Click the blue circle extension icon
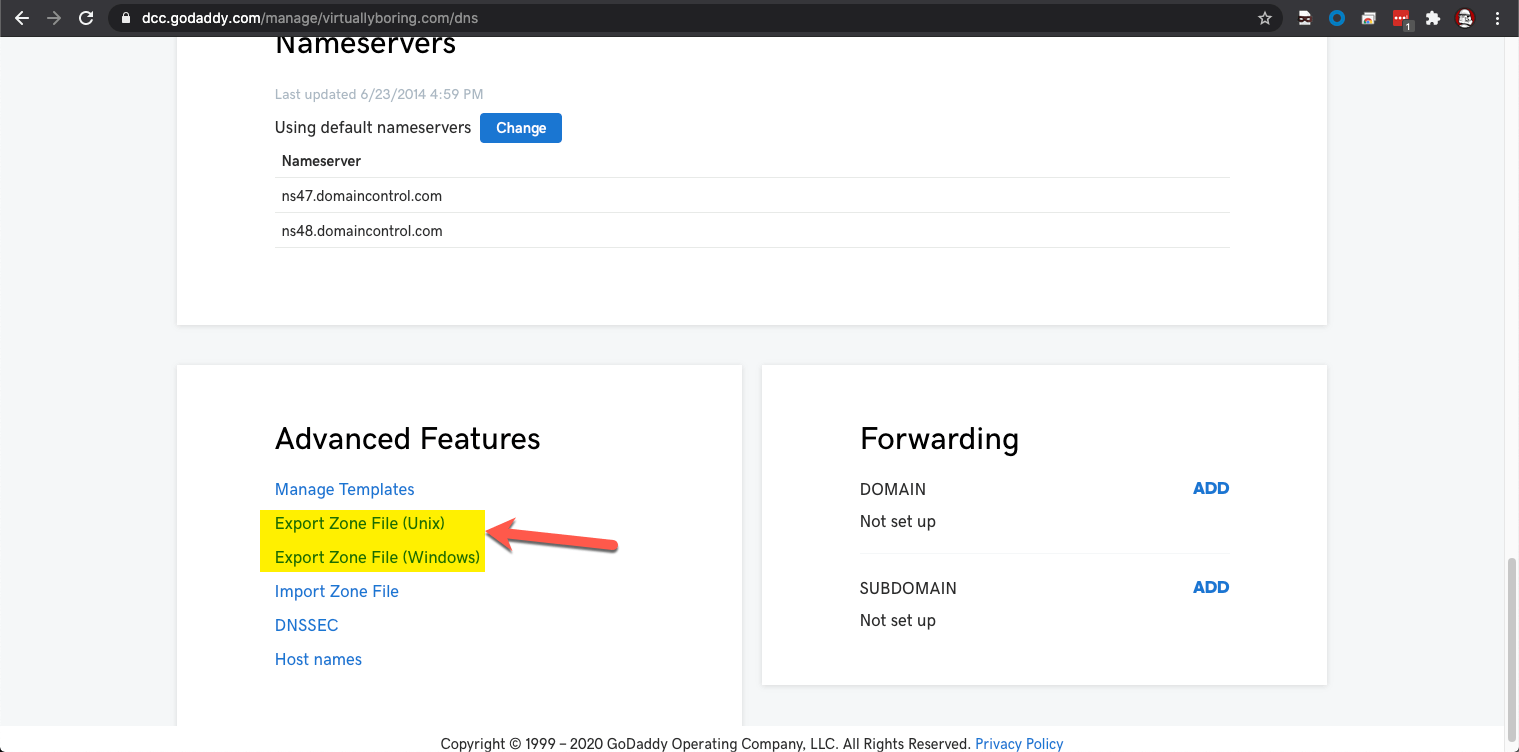The width and height of the screenshot is (1519, 752). click(x=1336, y=17)
